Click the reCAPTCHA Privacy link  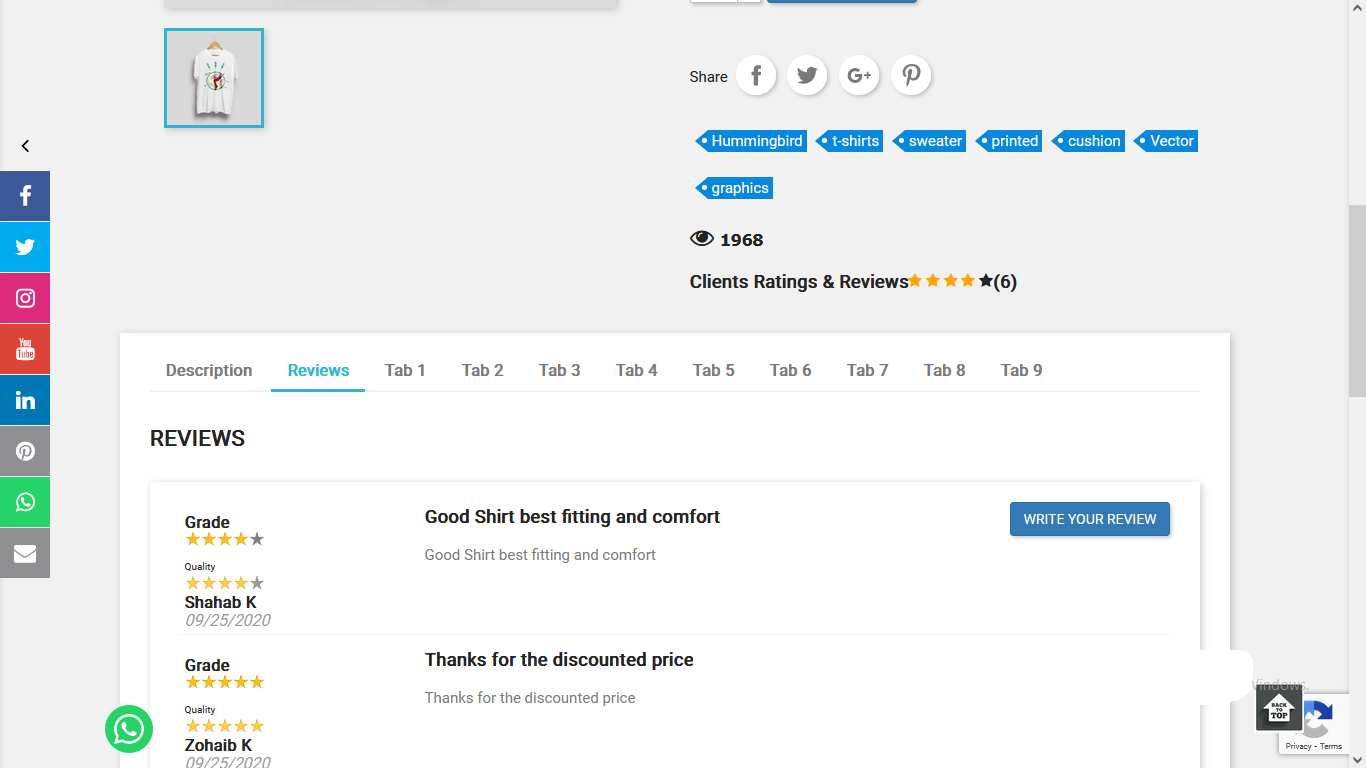1298,746
